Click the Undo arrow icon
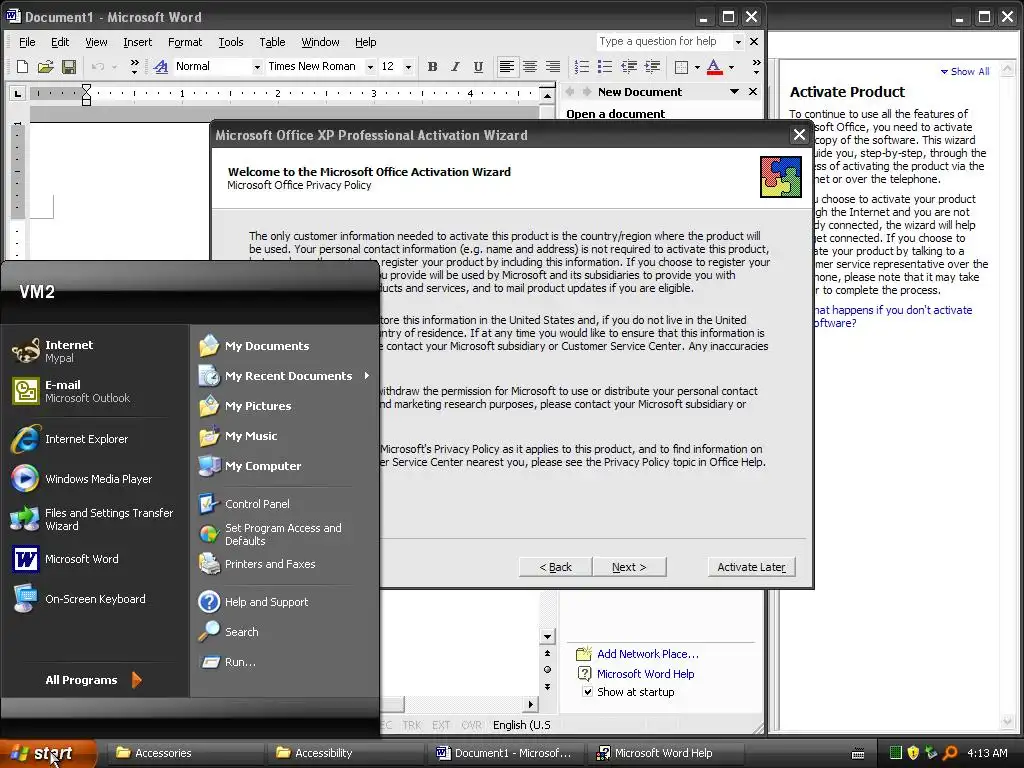Screen dimensions: 1024x768 tap(97, 67)
